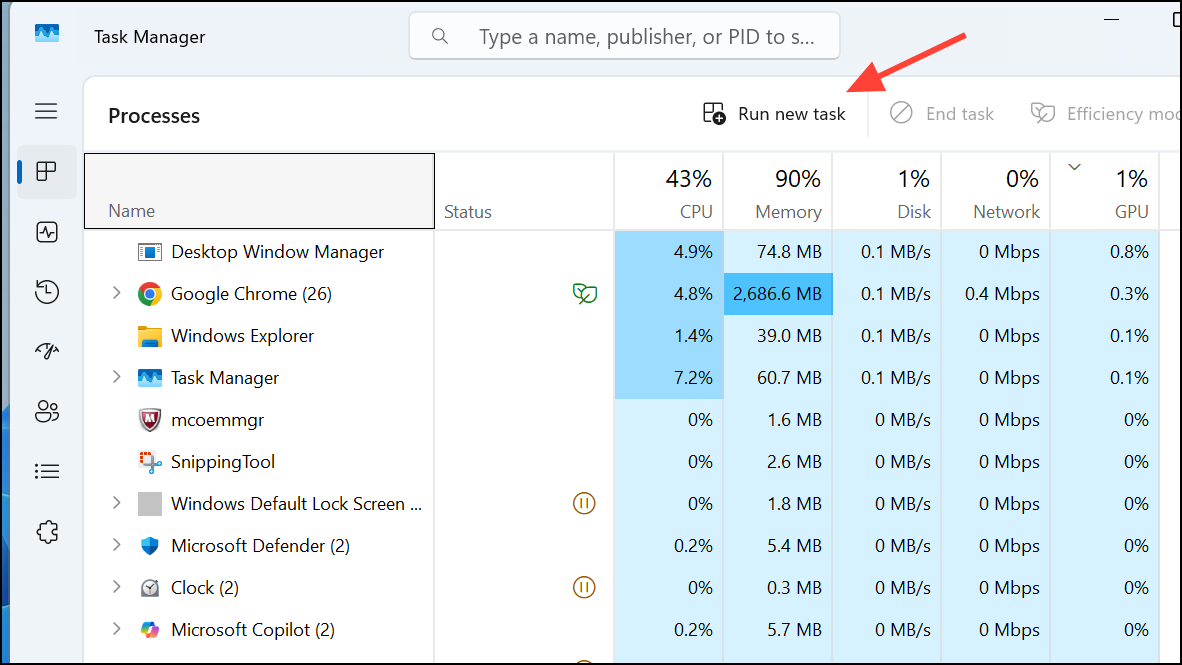Expand the Microsoft Copilot process group

[116, 629]
